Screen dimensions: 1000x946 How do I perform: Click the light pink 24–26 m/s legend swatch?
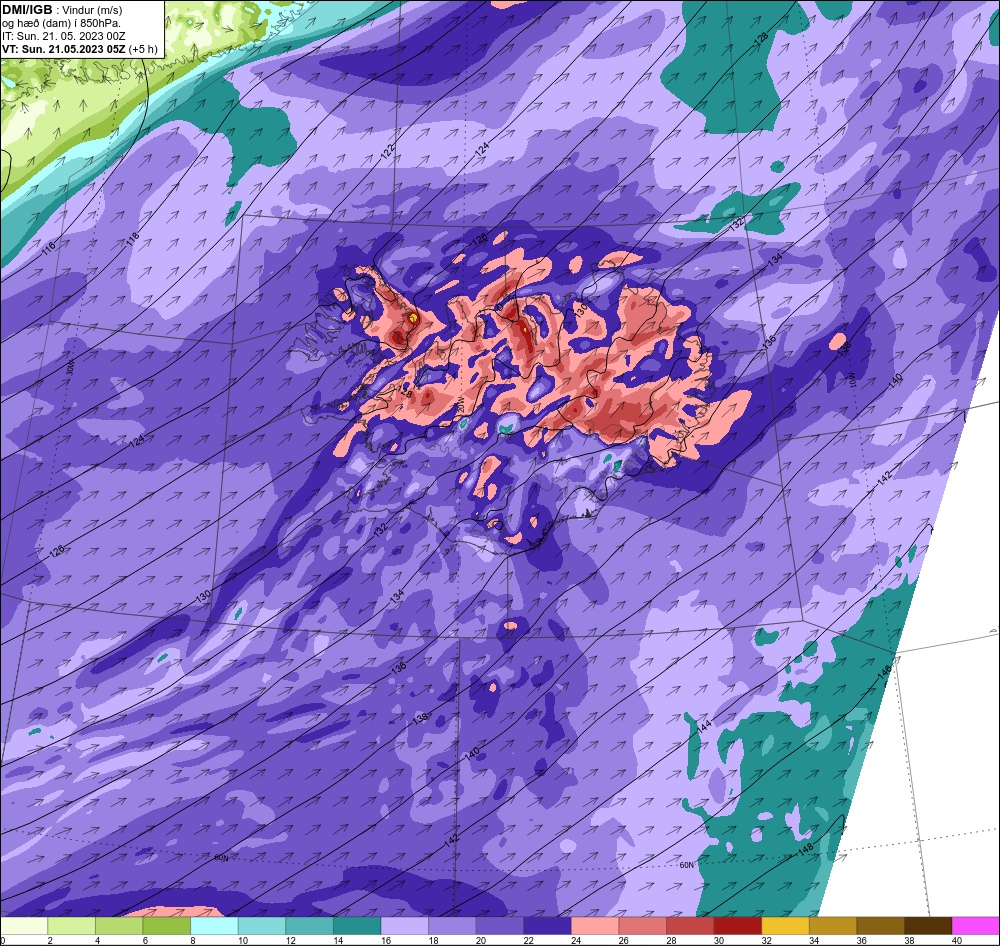point(595,926)
